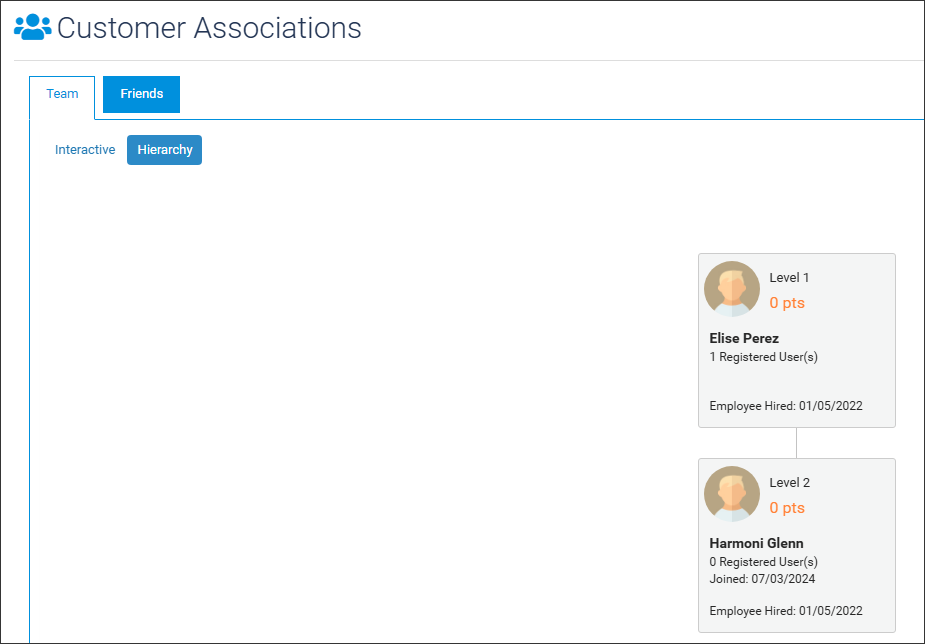Click the Joined: 07/03/2024 text
Screen dimensions: 925x644
(x=762, y=579)
